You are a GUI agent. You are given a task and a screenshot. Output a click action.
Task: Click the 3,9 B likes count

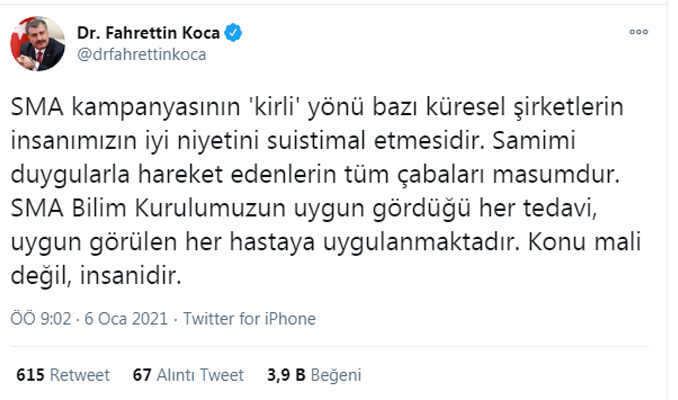click(x=288, y=375)
